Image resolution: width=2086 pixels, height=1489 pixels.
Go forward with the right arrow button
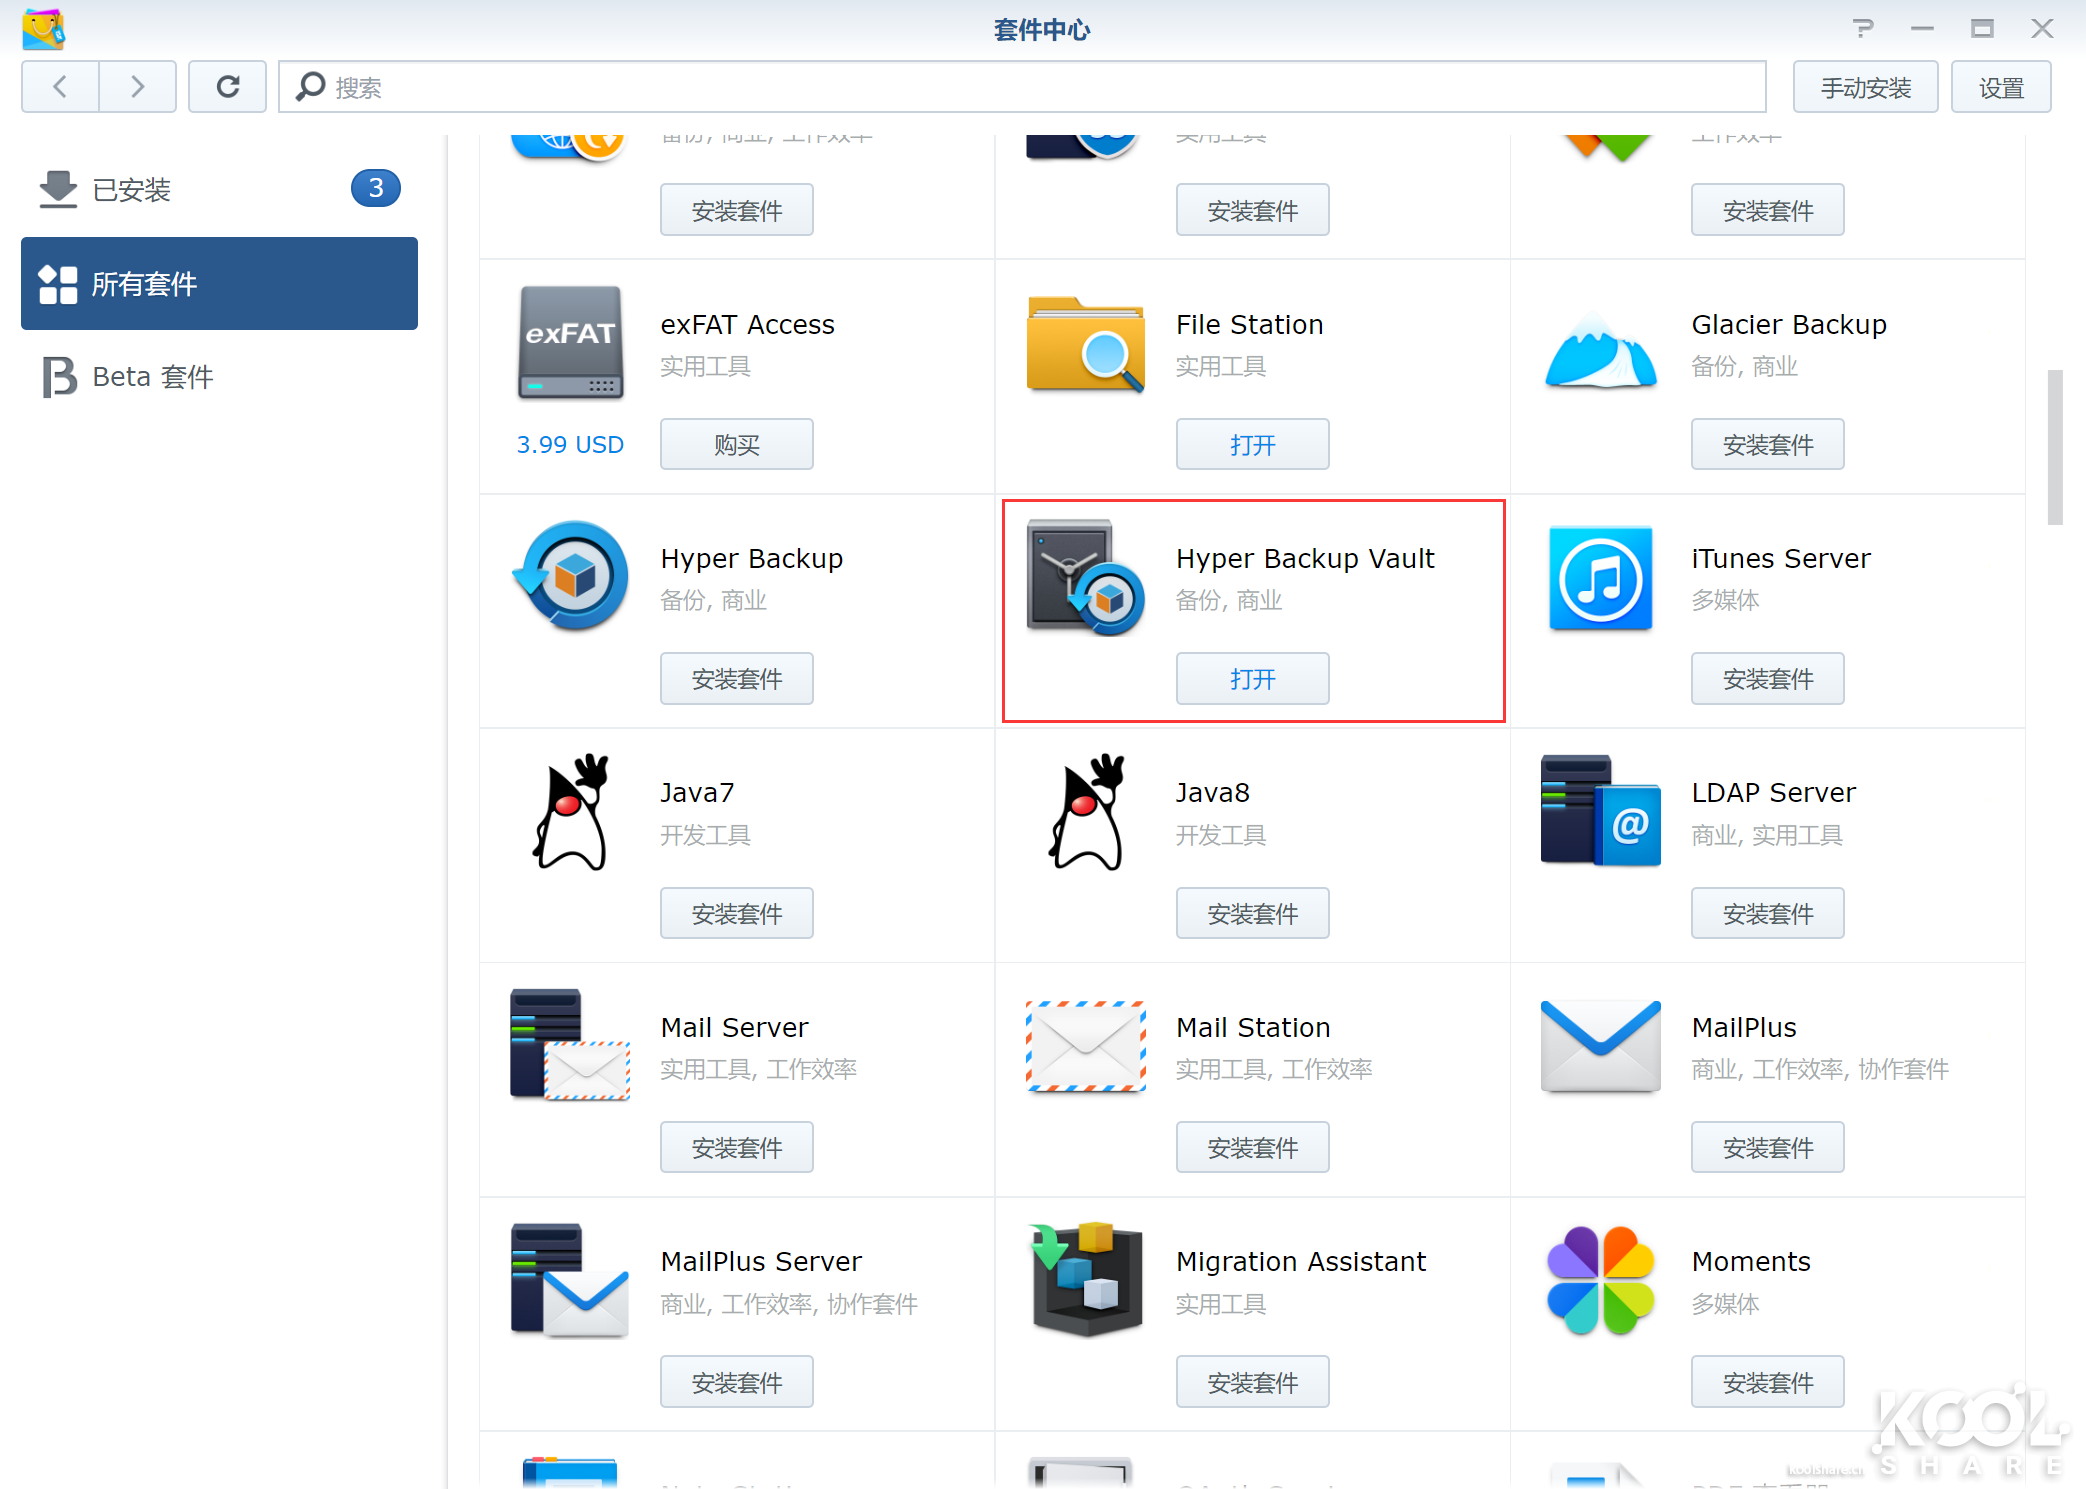138,87
